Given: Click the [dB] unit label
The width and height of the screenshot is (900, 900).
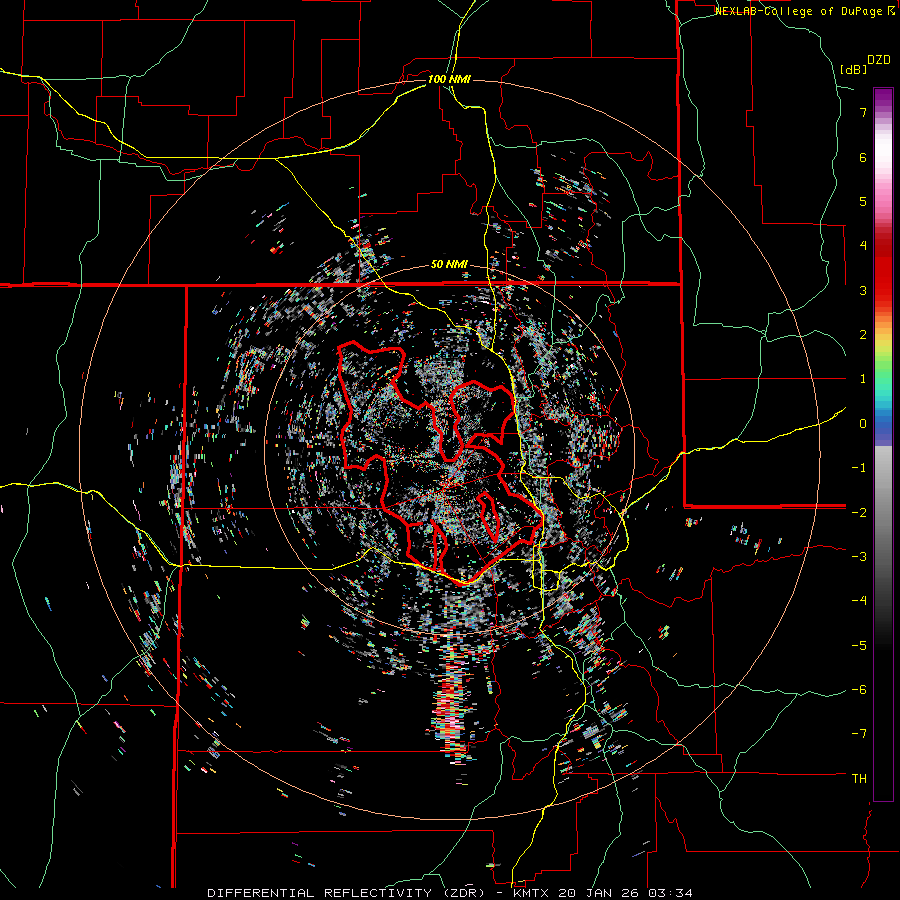Looking at the screenshot, I should [854, 69].
